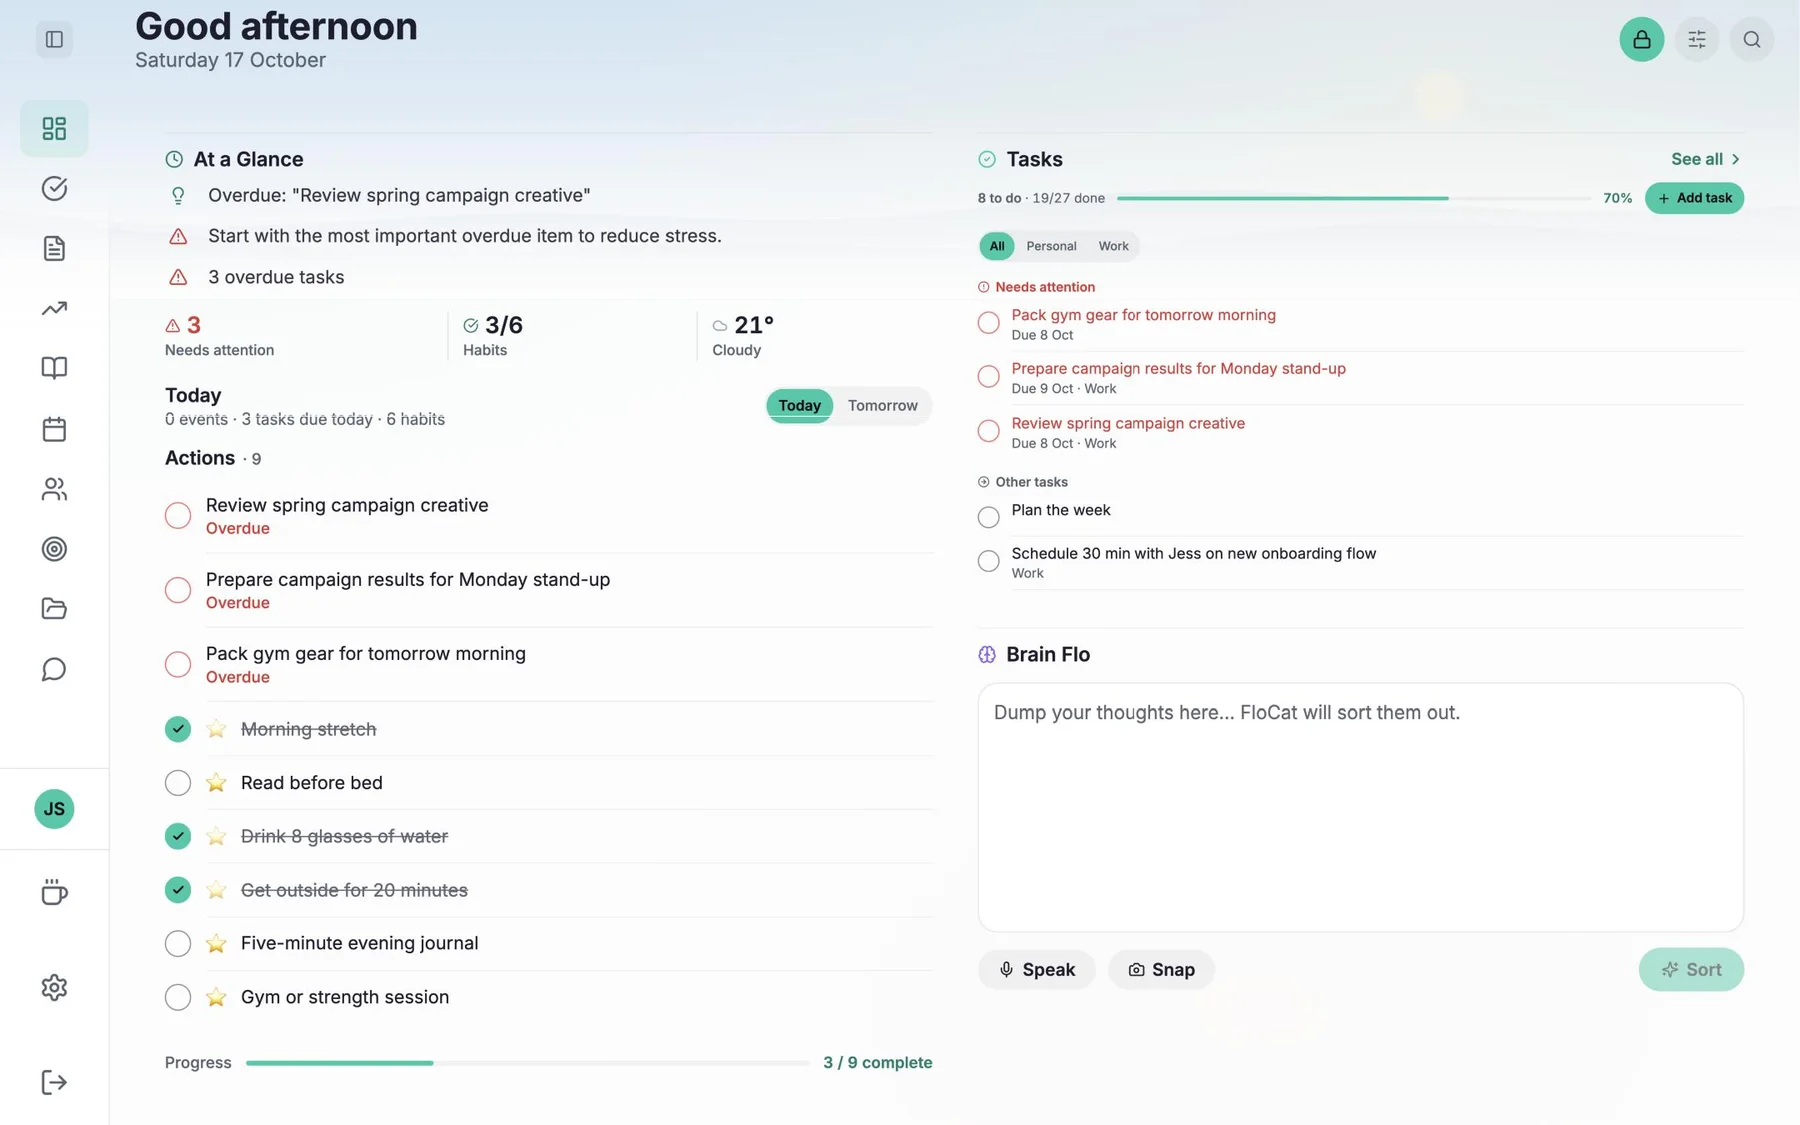
Task: Click the search magnifier icon
Action: point(1752,39)
